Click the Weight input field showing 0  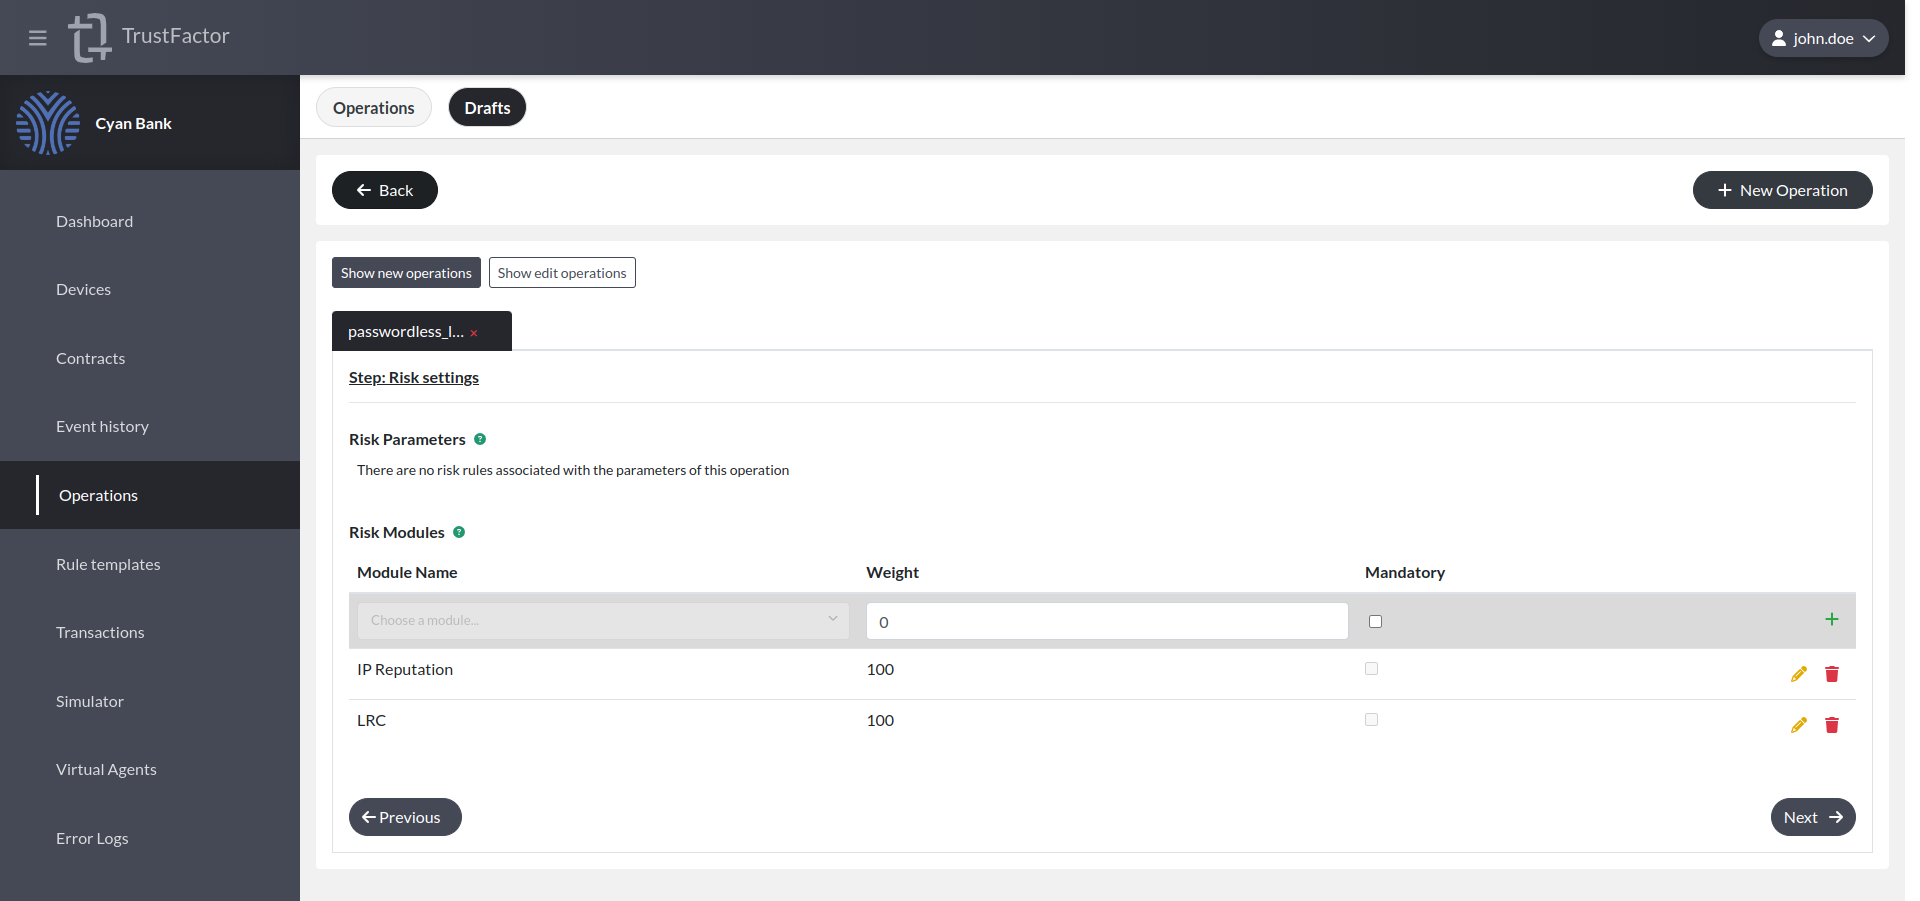click(1105, 621)
